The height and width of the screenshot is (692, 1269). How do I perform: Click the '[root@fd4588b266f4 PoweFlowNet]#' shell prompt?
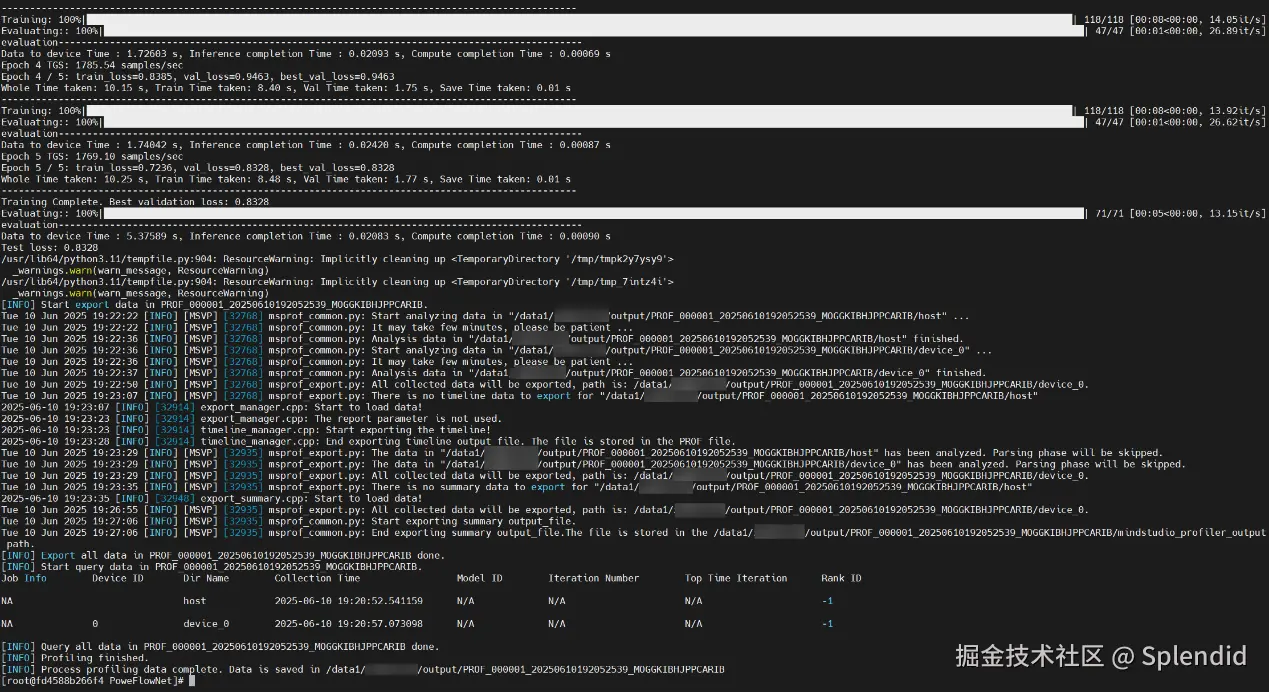tap(93, 681)
